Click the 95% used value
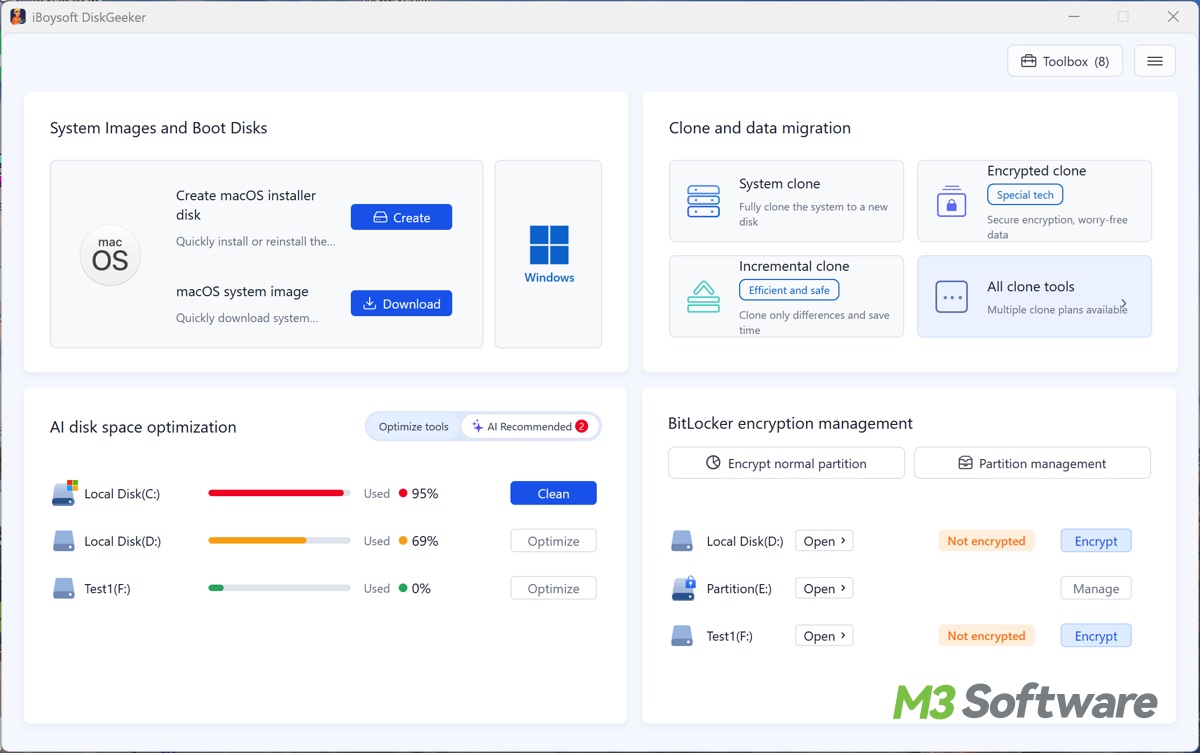This screenshot has width=1200, height=753. 425,493
